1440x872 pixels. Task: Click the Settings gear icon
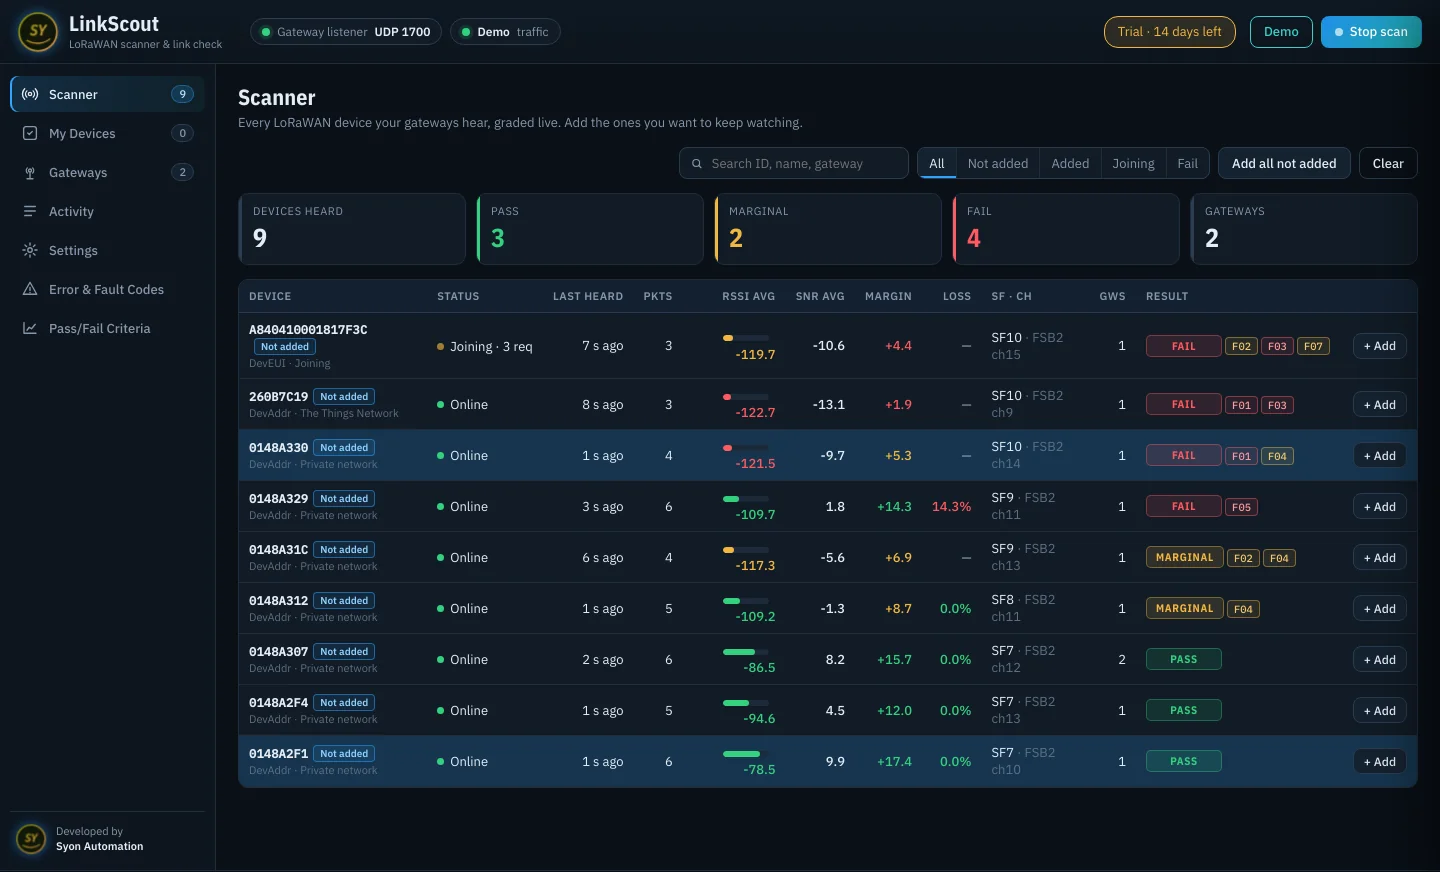point(30,250)
